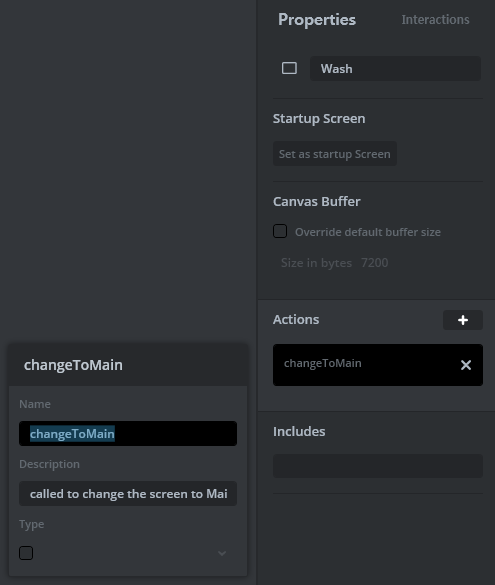Remove the changeToMain action with the X
495x585 pixels.
466,365
